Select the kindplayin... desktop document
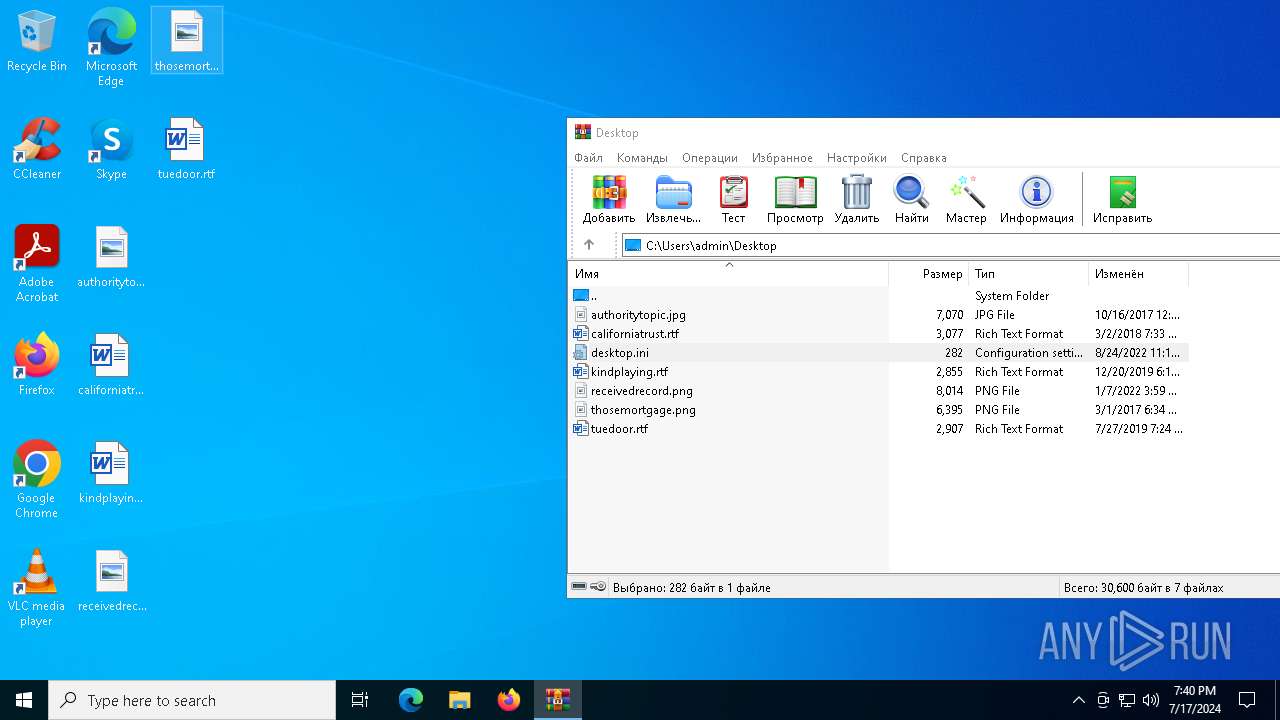The width and height of the screenshot is (1280, 720). point(111,473)
